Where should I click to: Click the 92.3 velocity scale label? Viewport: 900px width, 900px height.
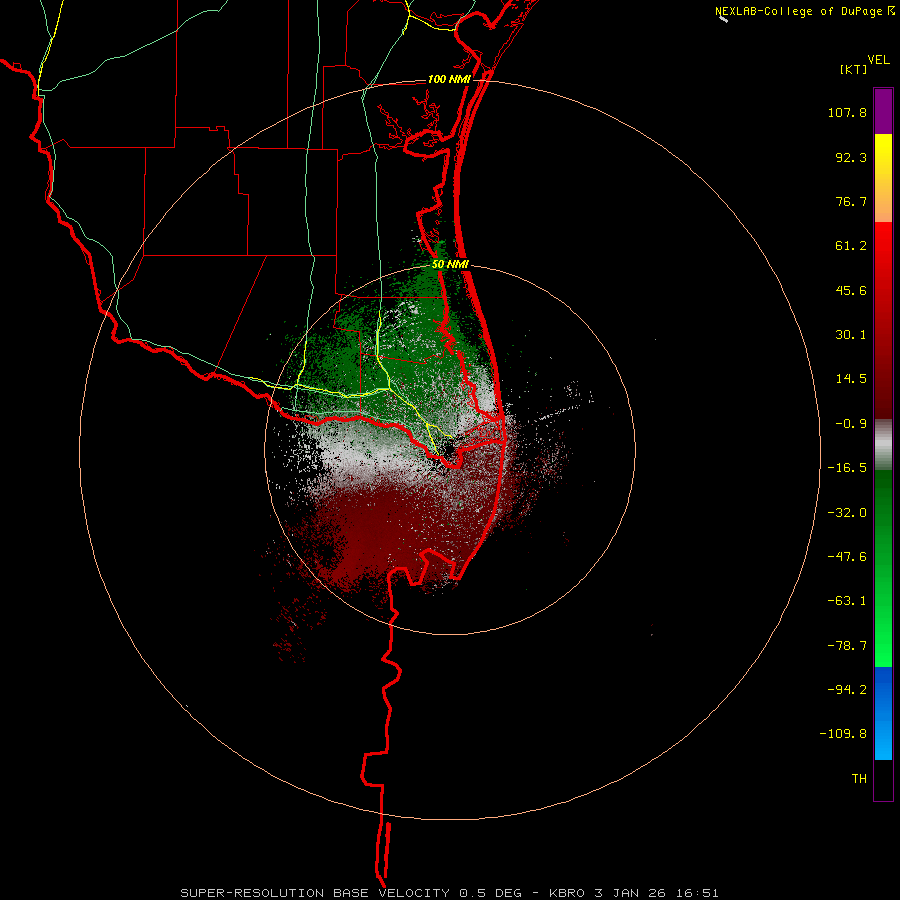click(851, 157)
